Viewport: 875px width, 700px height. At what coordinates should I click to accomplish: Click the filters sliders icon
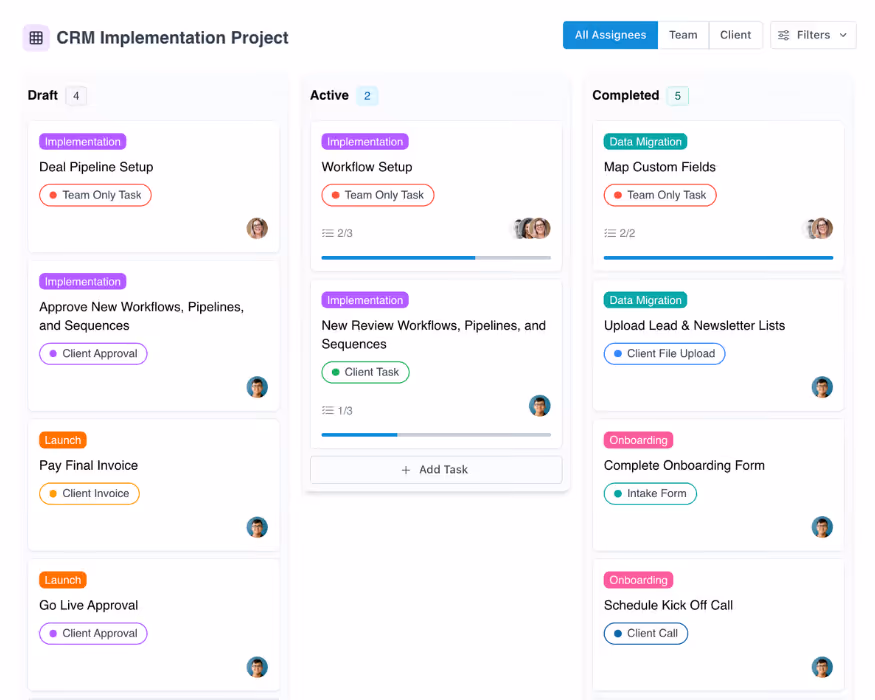783,35
